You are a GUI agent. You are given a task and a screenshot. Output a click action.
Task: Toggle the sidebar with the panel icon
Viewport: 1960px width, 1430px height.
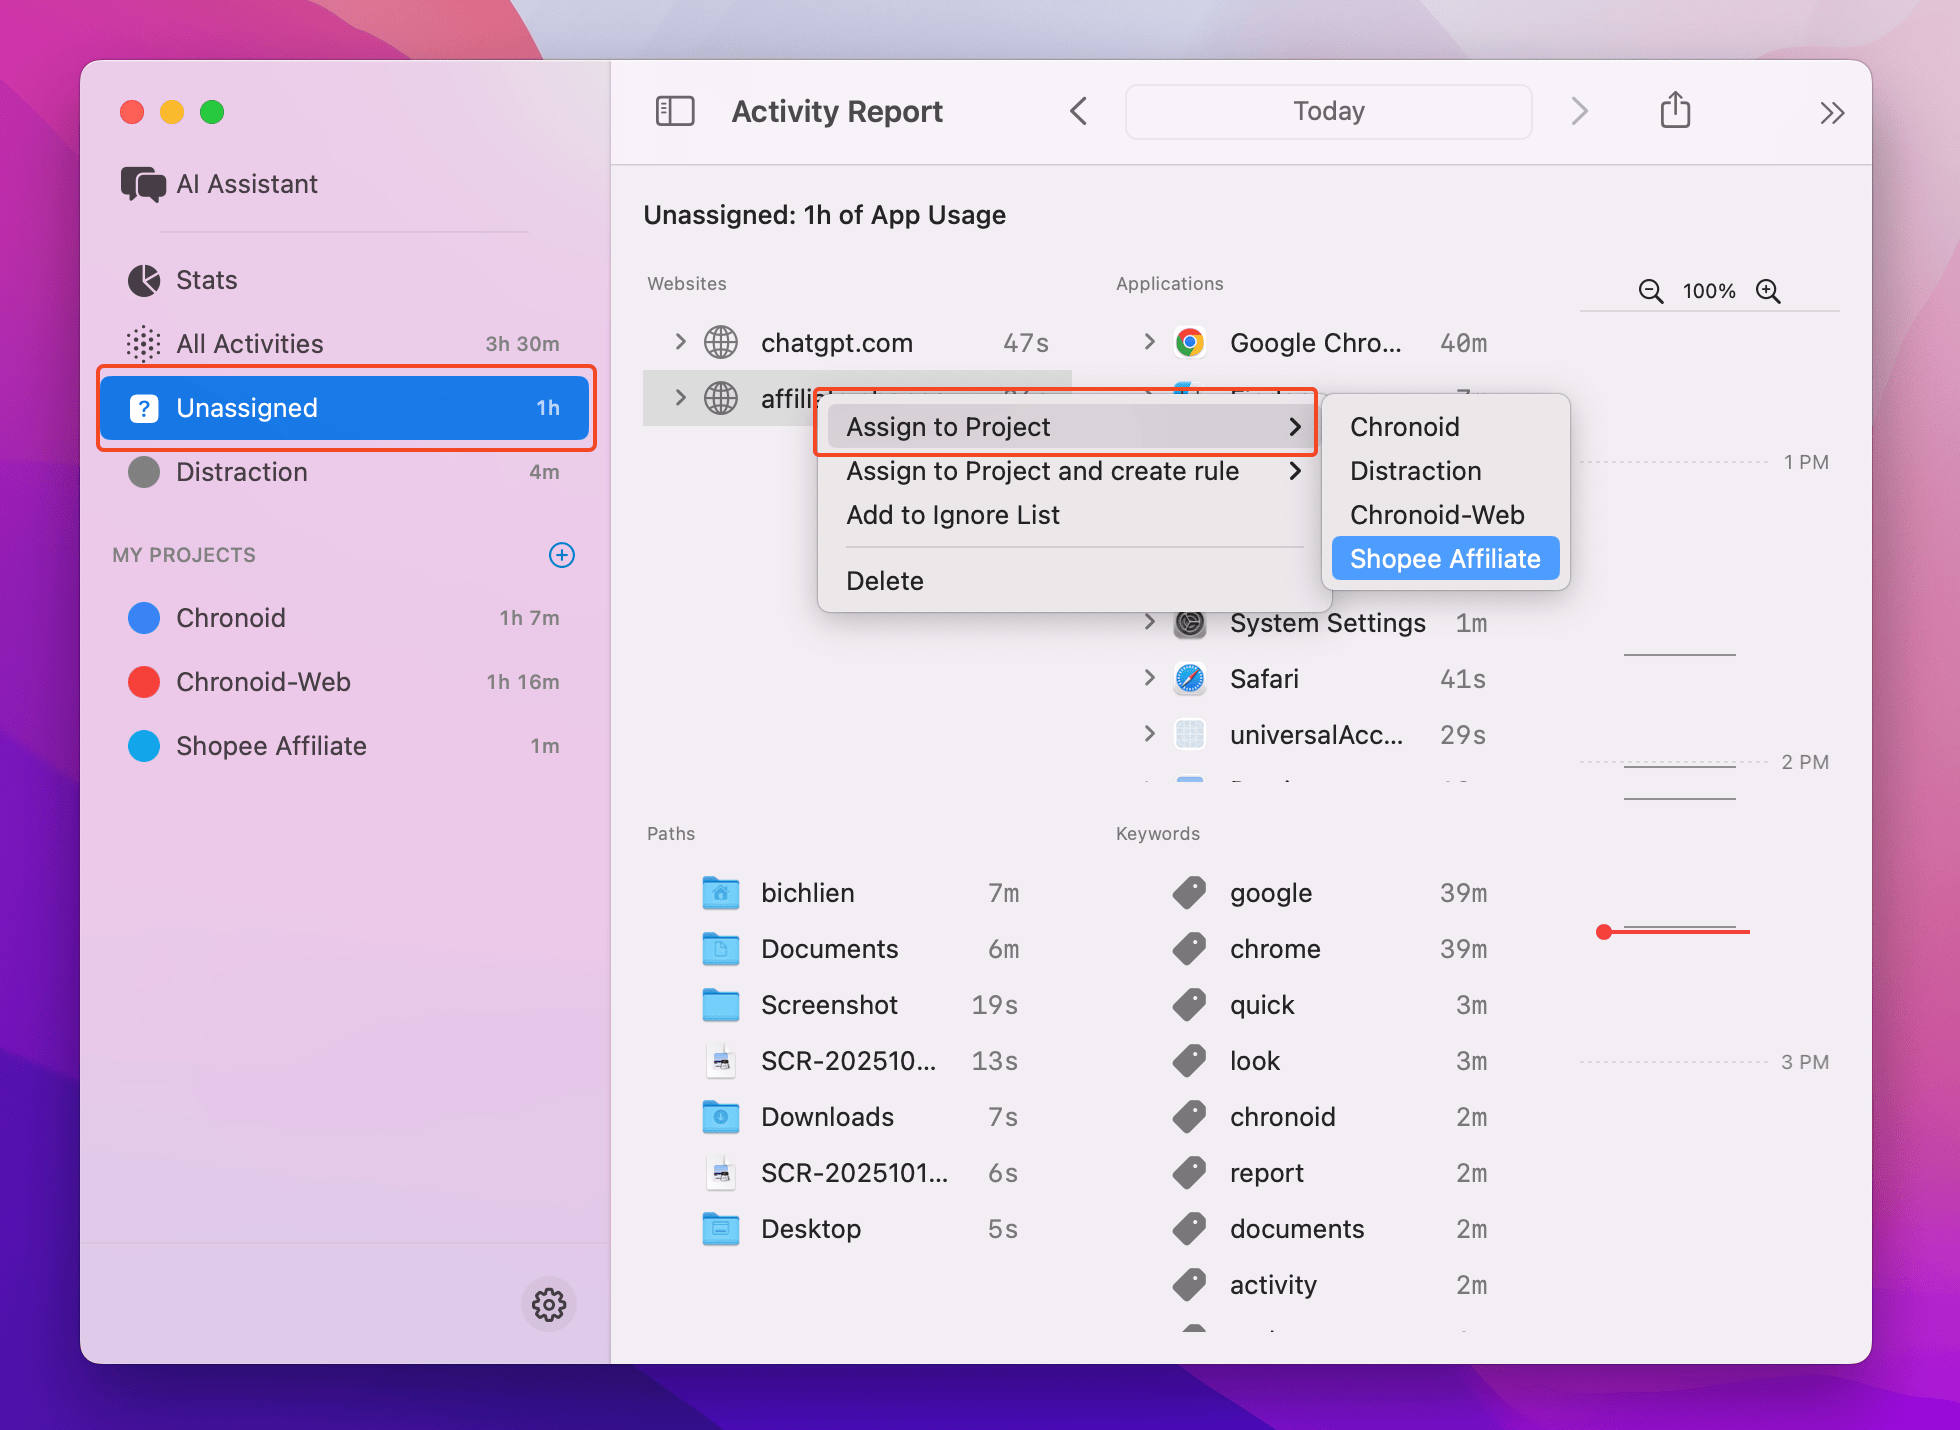pos(675,111)
